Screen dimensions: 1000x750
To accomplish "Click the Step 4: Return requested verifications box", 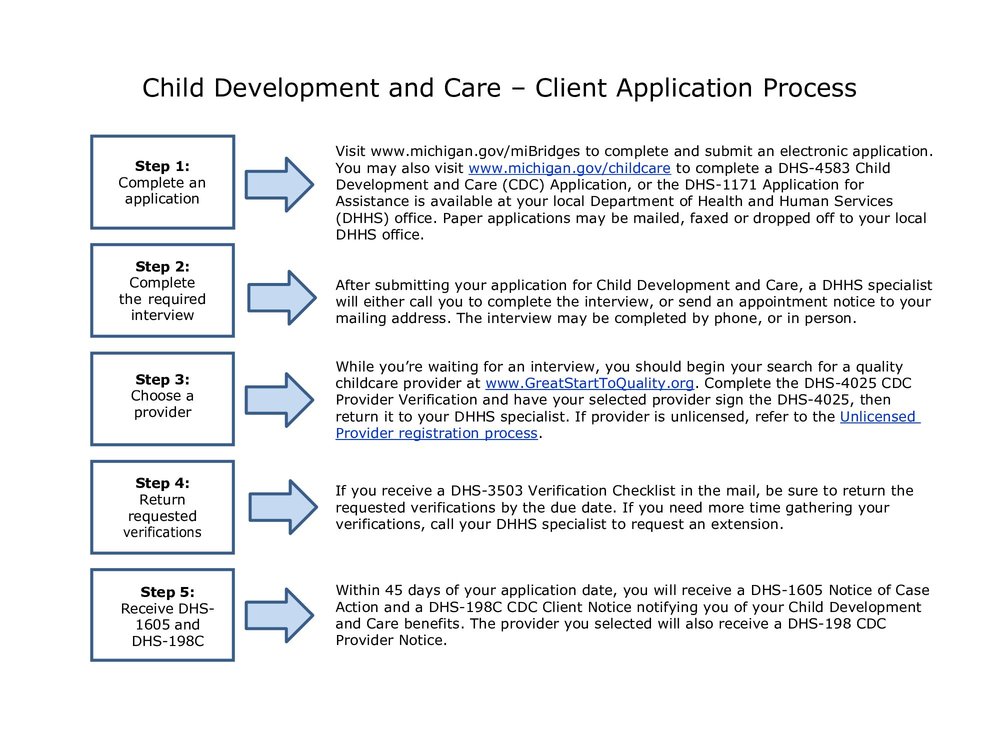I will click(163, 507).
